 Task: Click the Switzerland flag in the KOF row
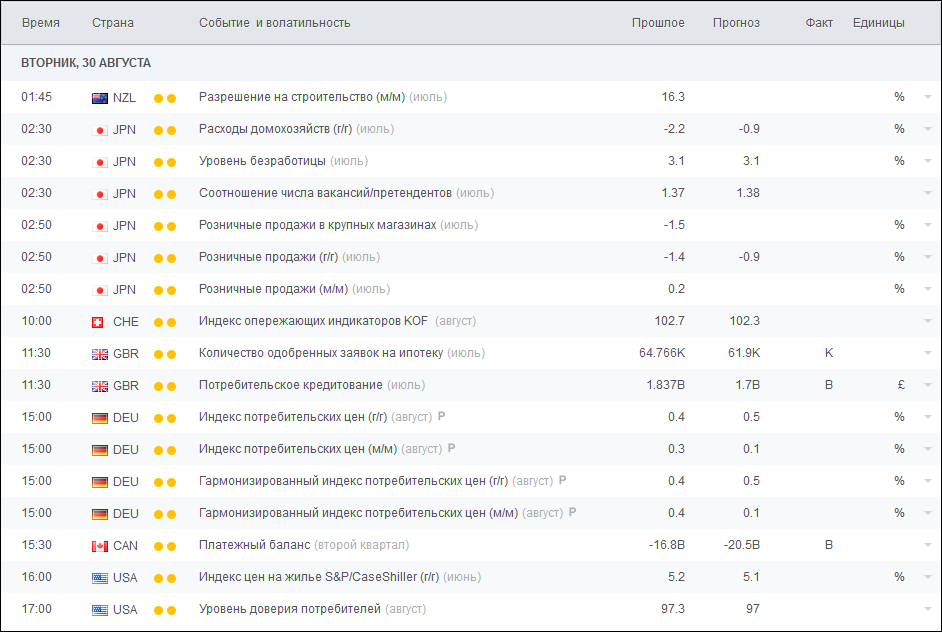pos(100,322)
